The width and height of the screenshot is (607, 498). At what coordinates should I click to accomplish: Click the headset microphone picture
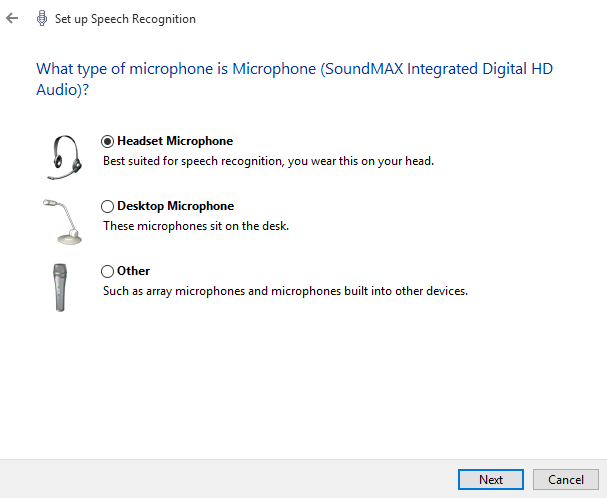[x=64, y=157]
